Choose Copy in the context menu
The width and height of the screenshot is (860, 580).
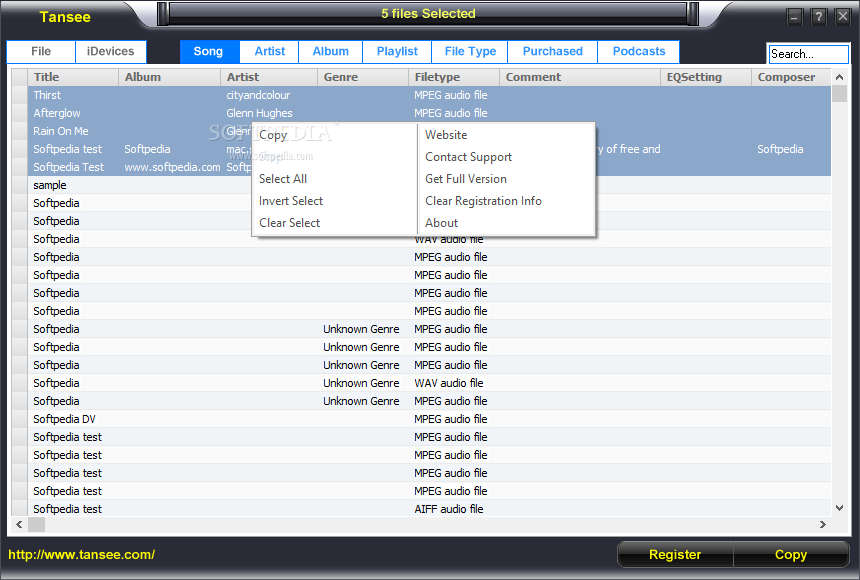(273, 135)
